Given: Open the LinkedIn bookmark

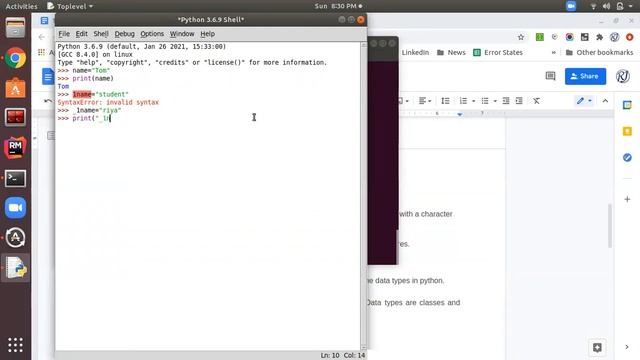Looking at the screenshot, I should 415,52.
